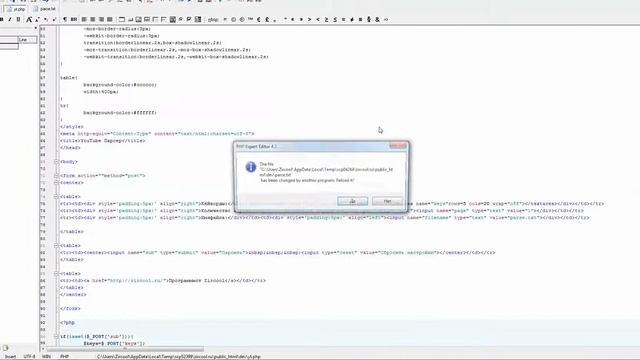Collapse the <form action> code fold
The width and height of the screenshot is (640, 360).
(56, 176)
